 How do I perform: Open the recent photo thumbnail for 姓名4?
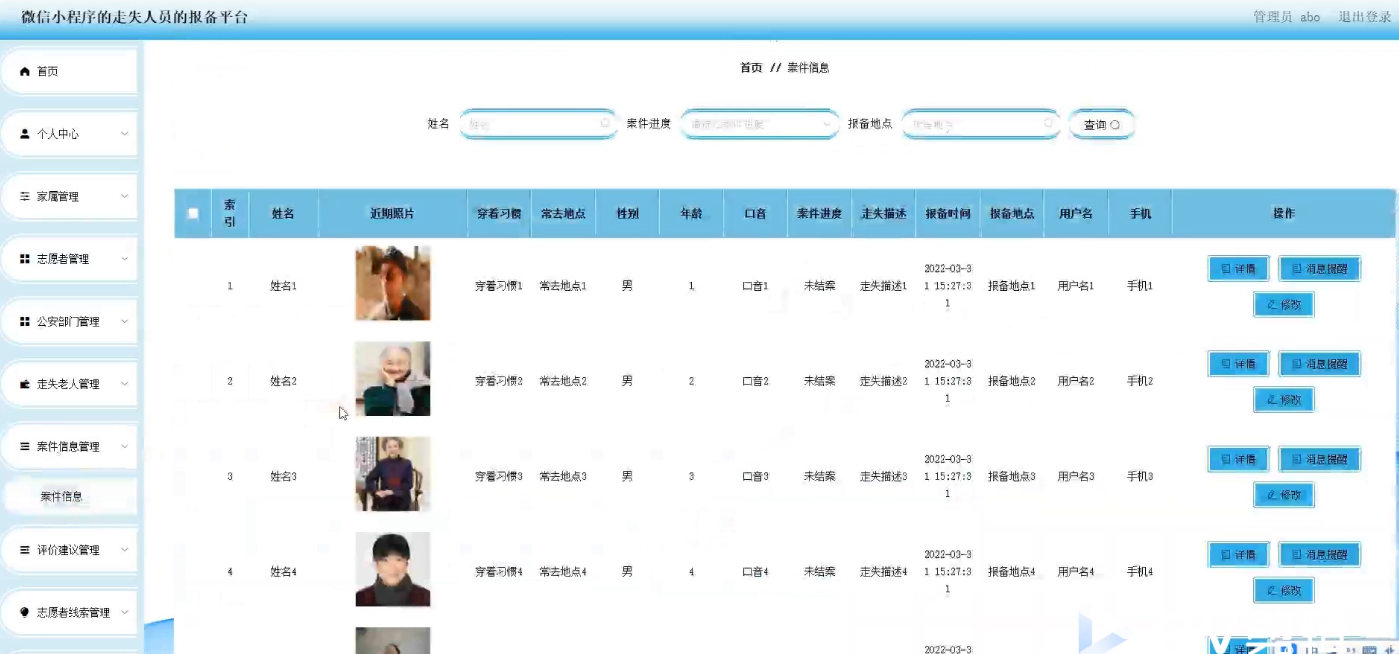(393, 569)
